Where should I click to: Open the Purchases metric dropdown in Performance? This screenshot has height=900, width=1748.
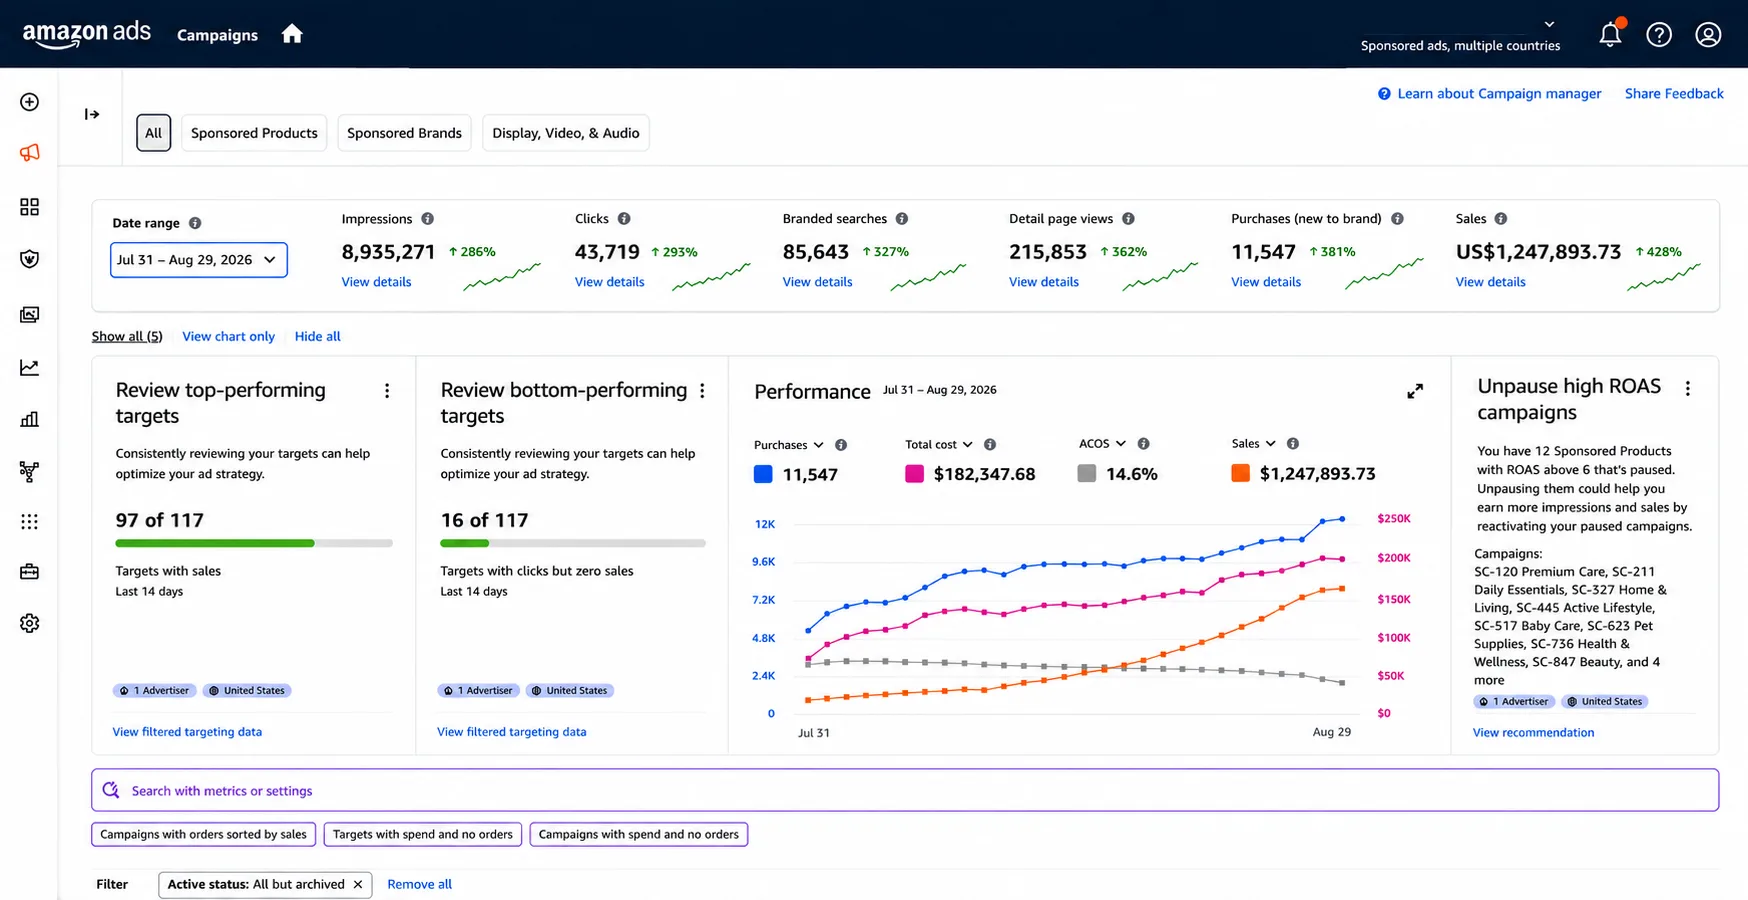tap(789, 445)
